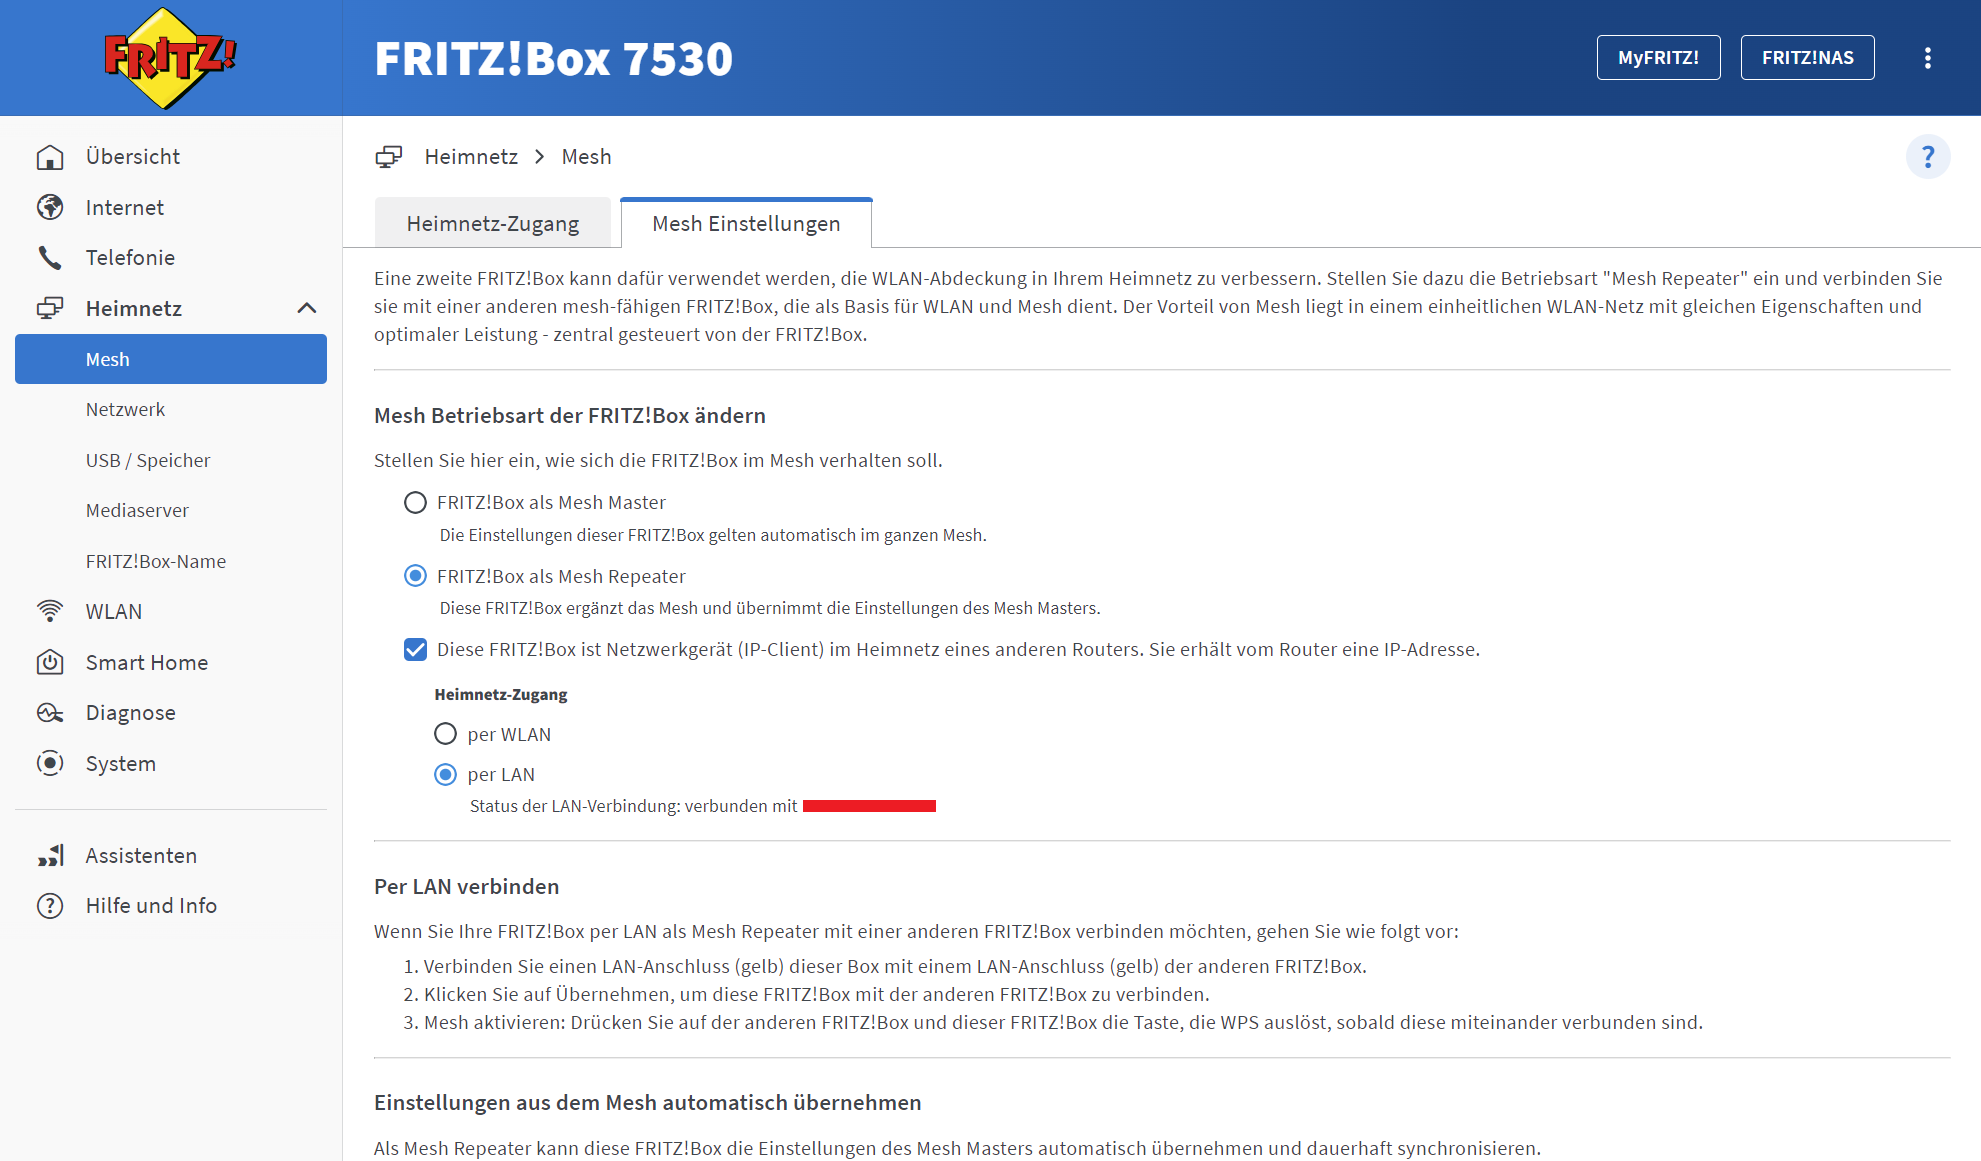Screen dimensions: 1981x1161
Task: Collapse the Heimnetz menu chevron
Action: tap(307, 308)
